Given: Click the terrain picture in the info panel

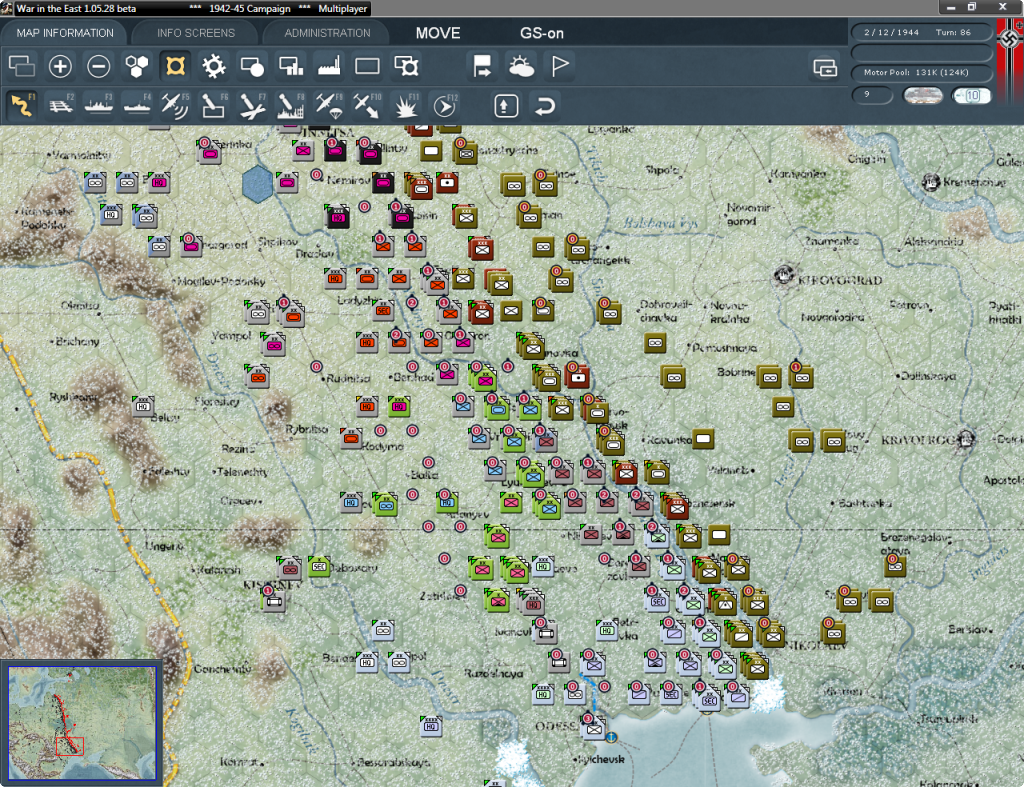Looking at the screenshot, I should click(x=923, y=95).
